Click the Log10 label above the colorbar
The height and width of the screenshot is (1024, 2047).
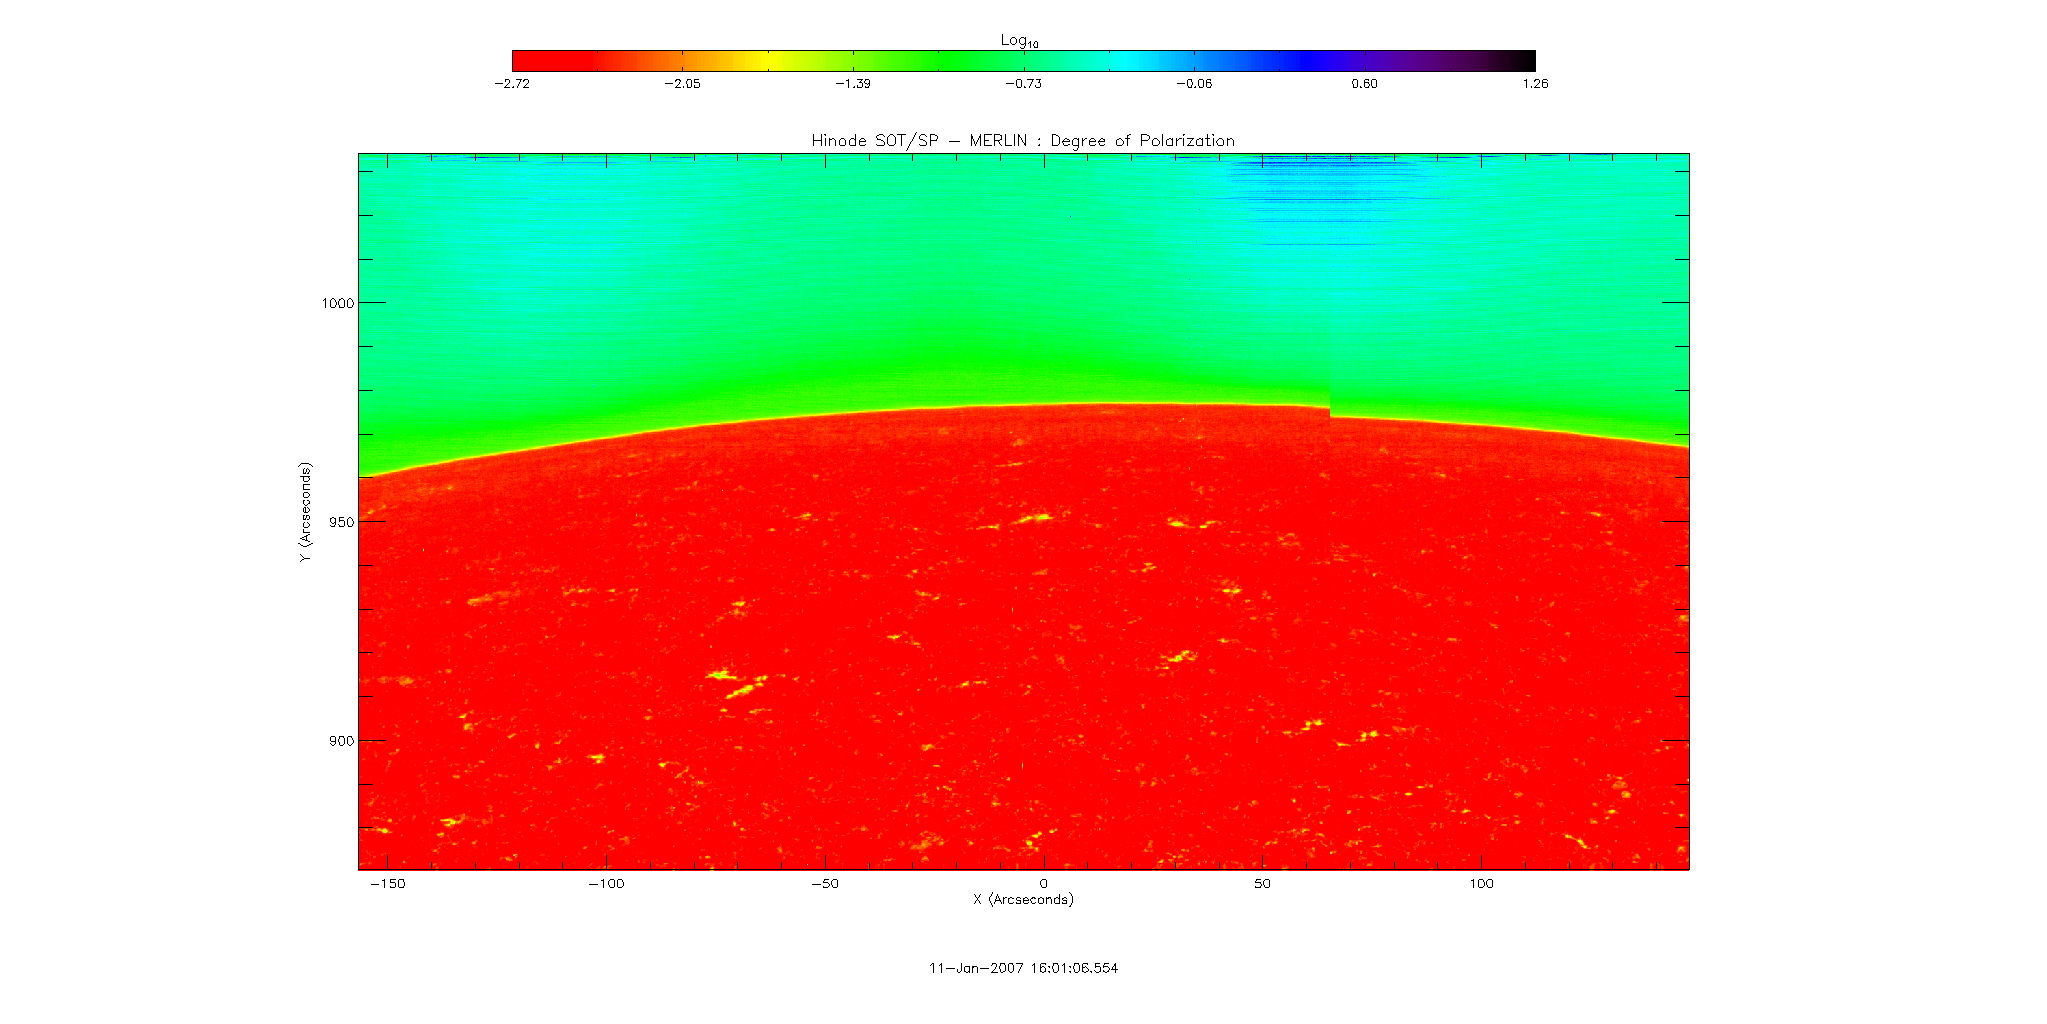pos(1019,40)
